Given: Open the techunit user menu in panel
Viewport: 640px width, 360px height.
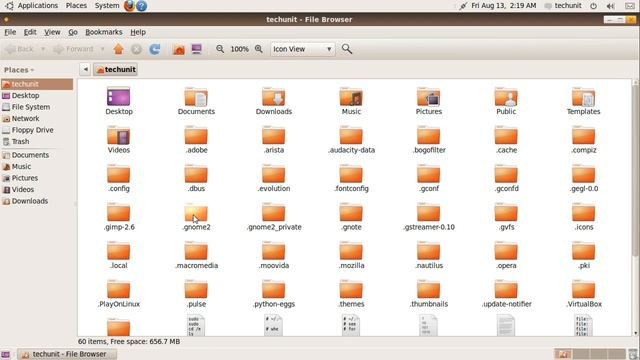Looking at the screenshot, I should pyautogui.click(x=563, y=6).
